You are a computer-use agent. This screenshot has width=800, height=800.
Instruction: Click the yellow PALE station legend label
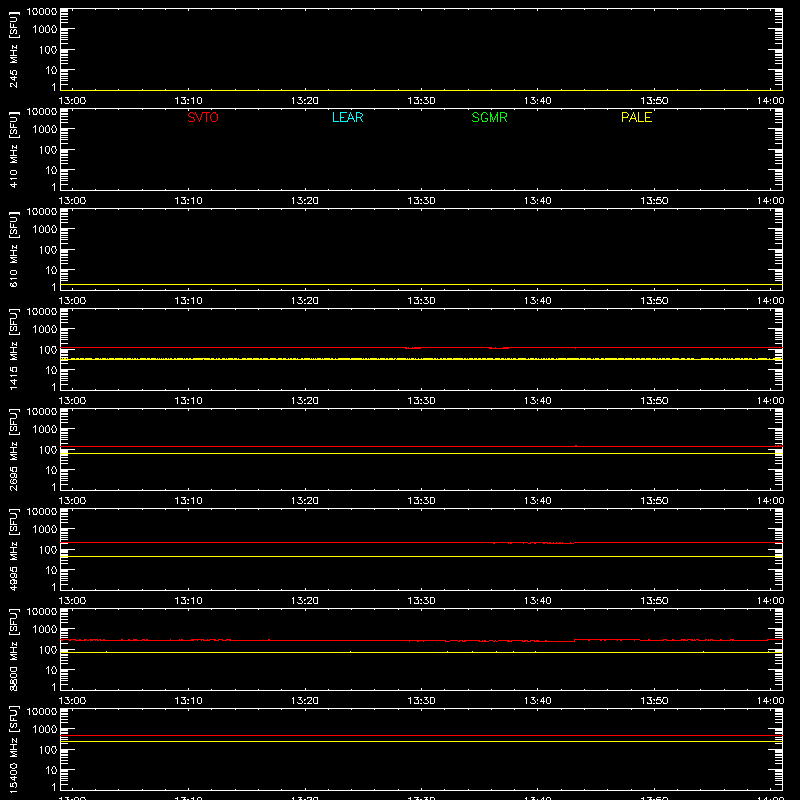tap(636, 117)
